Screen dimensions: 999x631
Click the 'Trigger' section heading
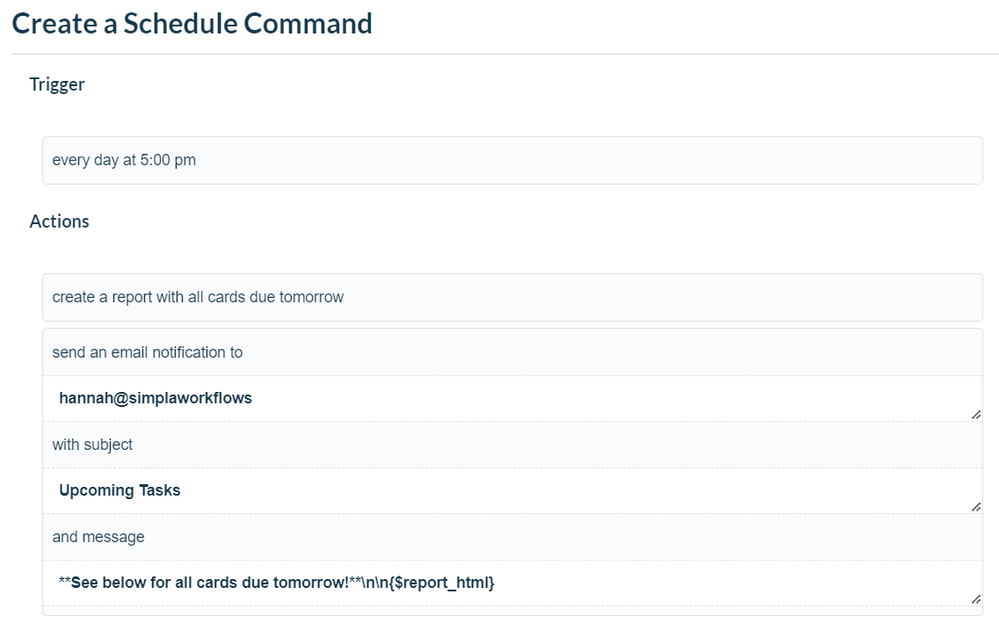click(57, 85)
